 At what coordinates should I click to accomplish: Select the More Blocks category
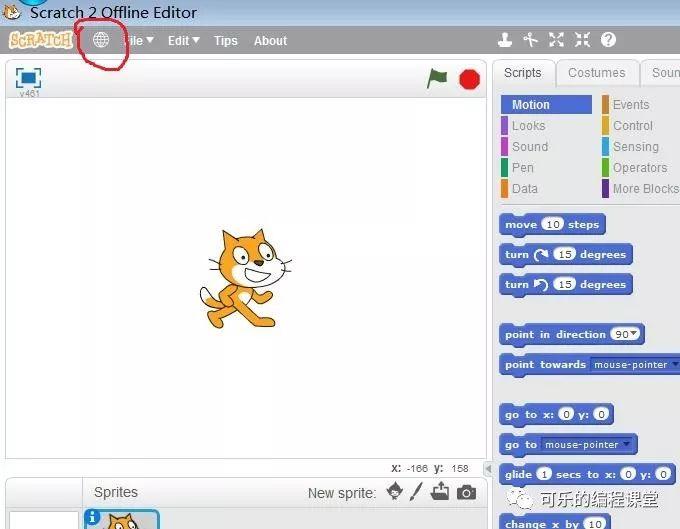641,189
